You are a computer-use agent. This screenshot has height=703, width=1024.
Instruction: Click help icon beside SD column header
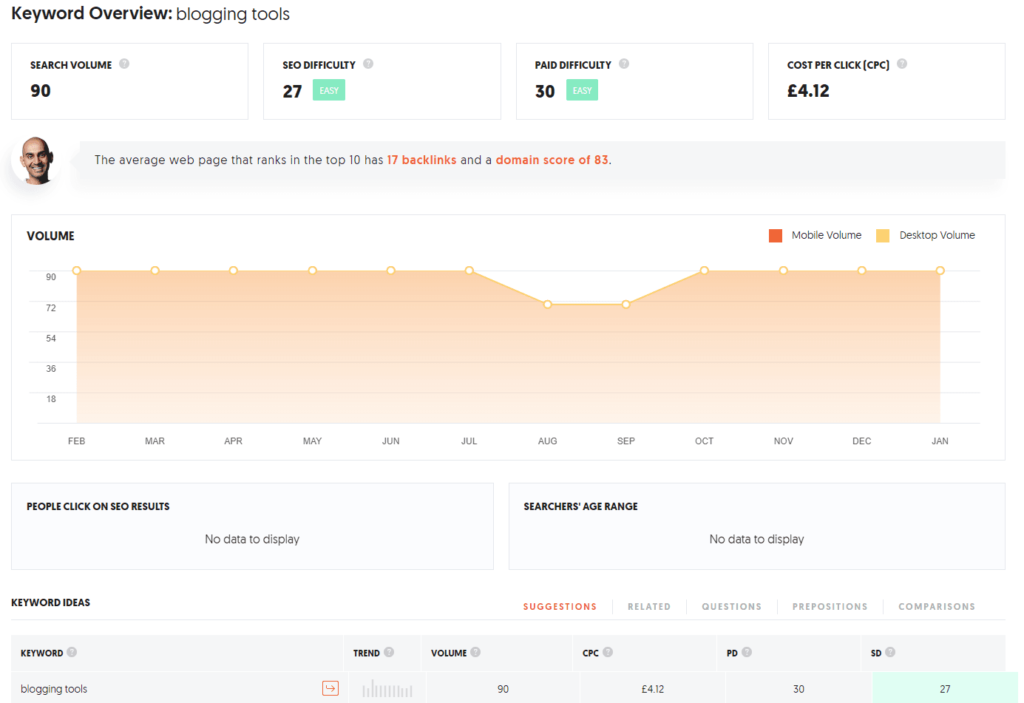click(889, 653)
